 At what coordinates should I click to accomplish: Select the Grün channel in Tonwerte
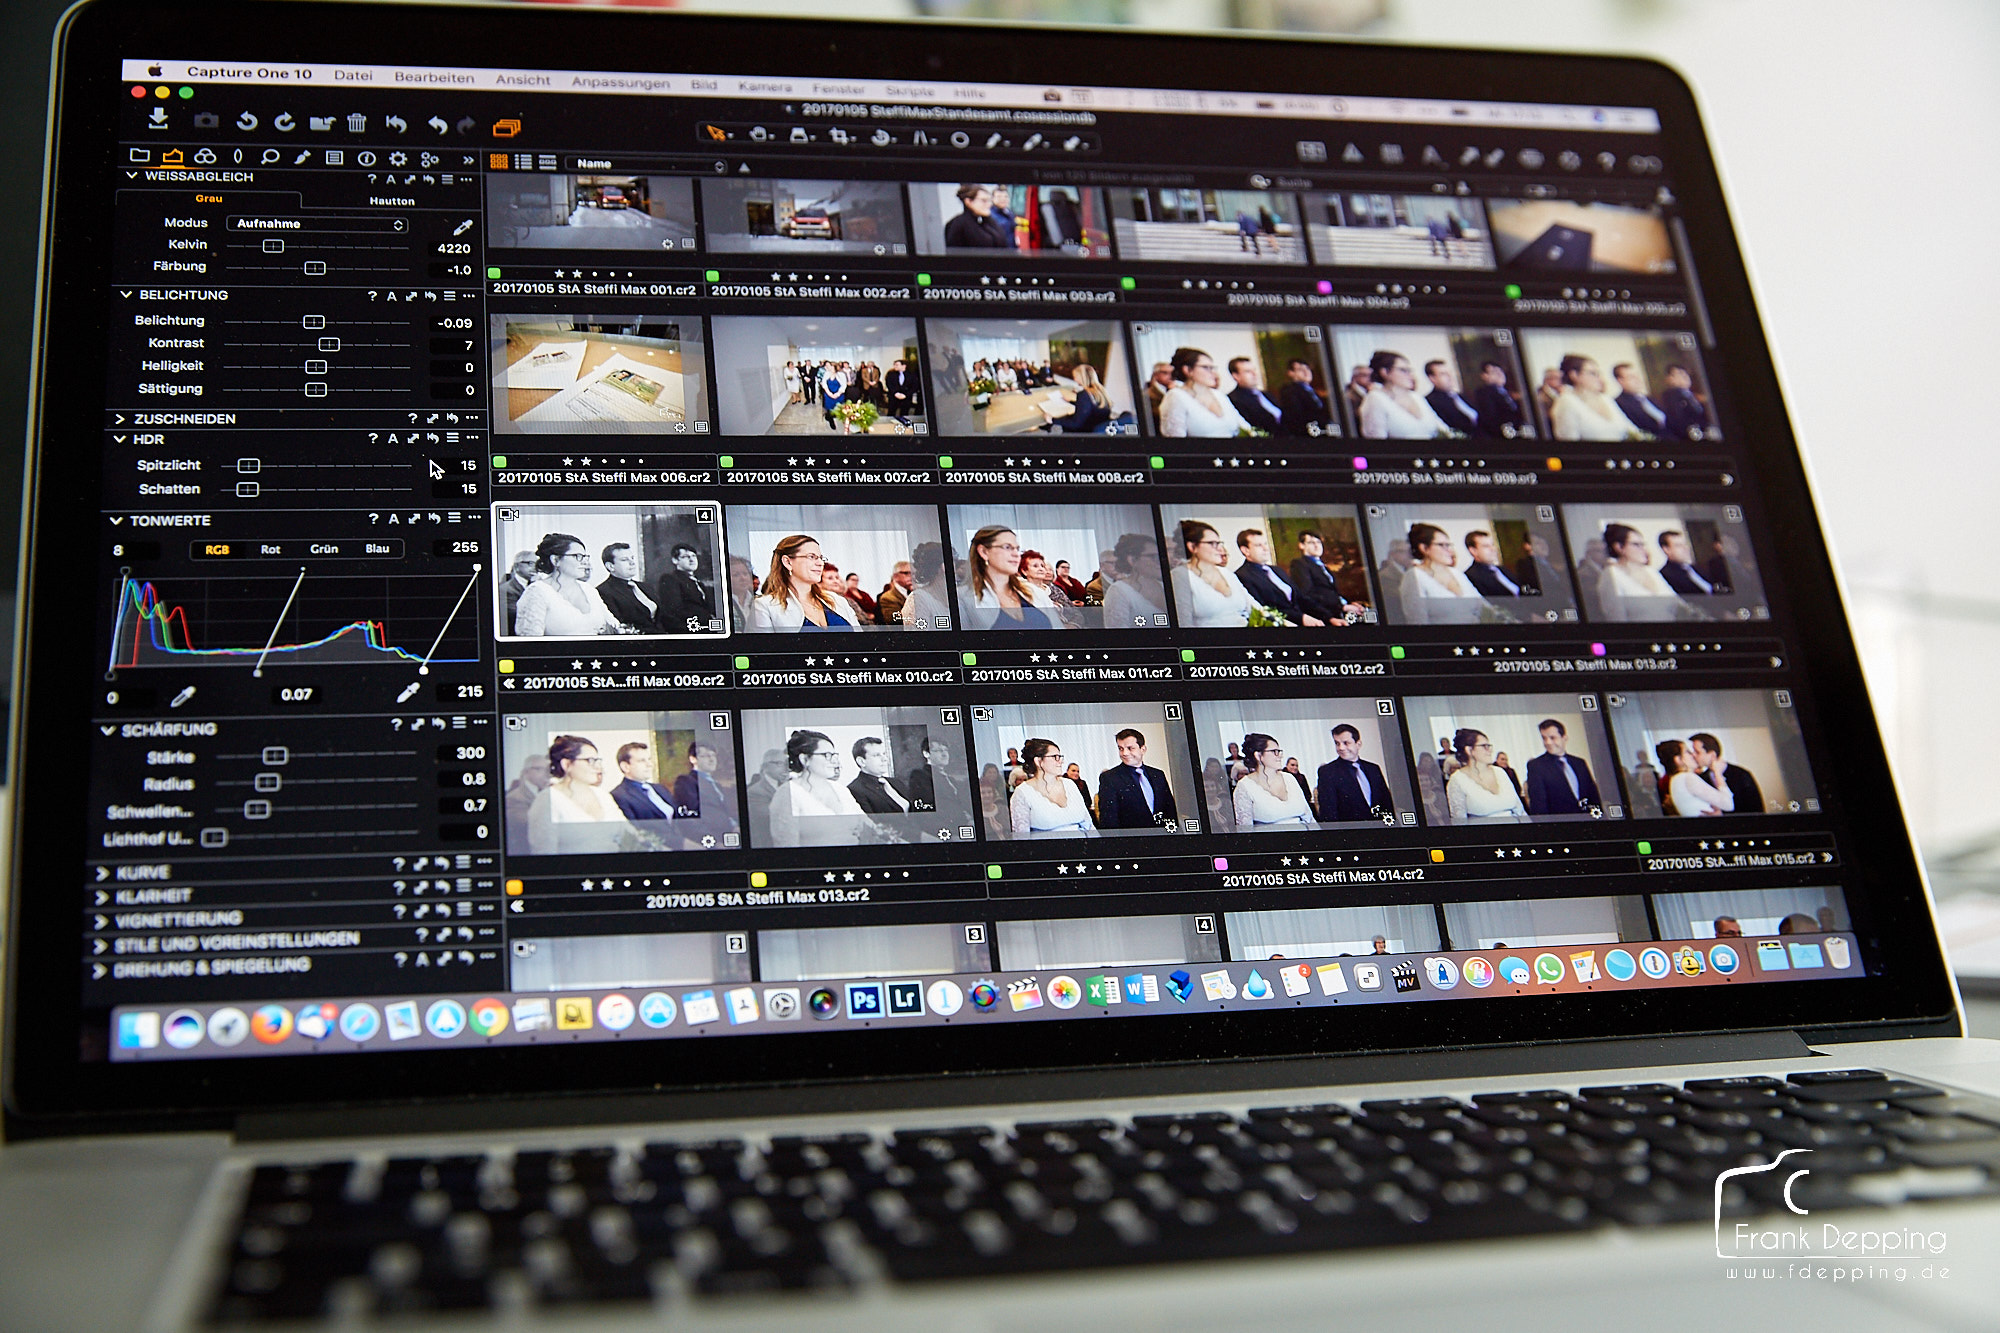[x=324, y=549]
